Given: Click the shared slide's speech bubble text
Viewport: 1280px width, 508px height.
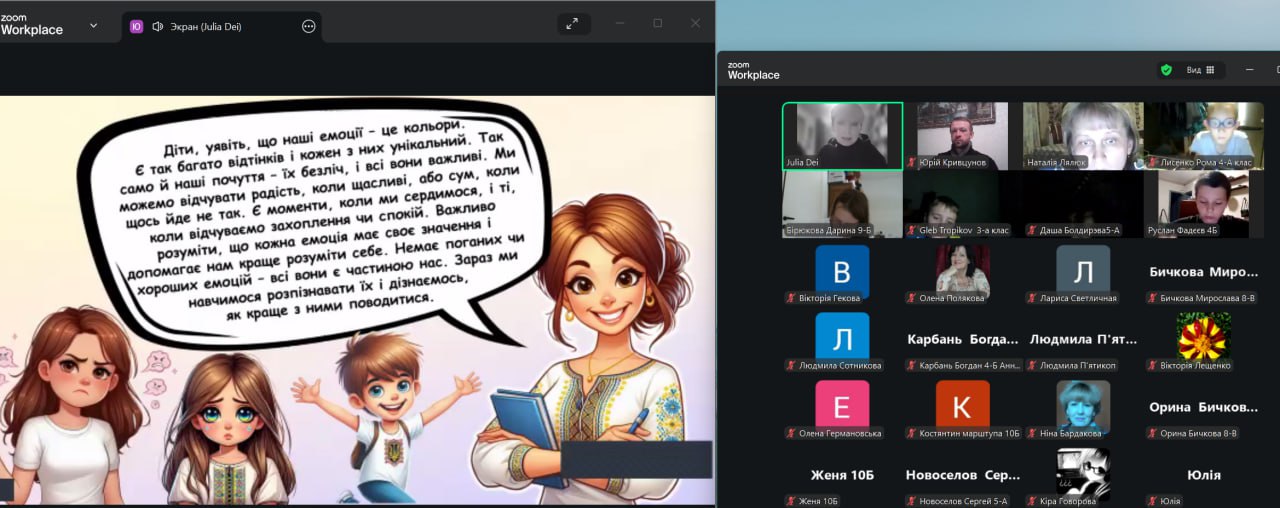Looking at the screenshot, I should pos(320,220).
